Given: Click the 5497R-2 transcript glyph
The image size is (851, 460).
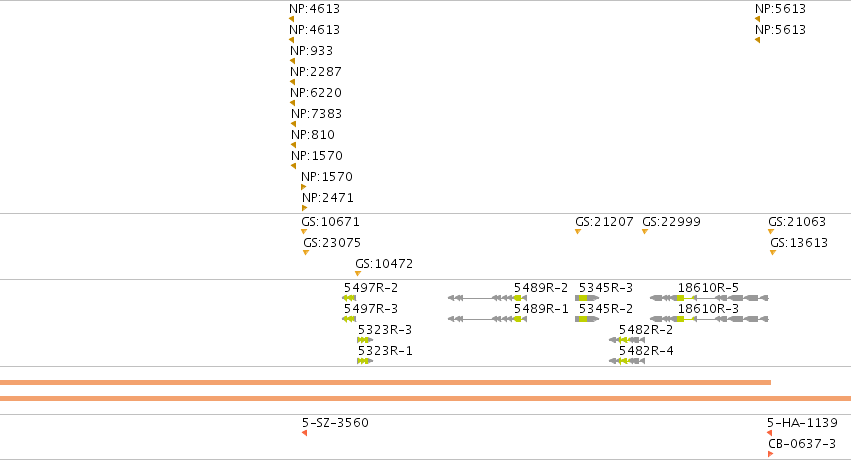Looking at the screenshot, I should pyautogui.click(x=349, y=298).
